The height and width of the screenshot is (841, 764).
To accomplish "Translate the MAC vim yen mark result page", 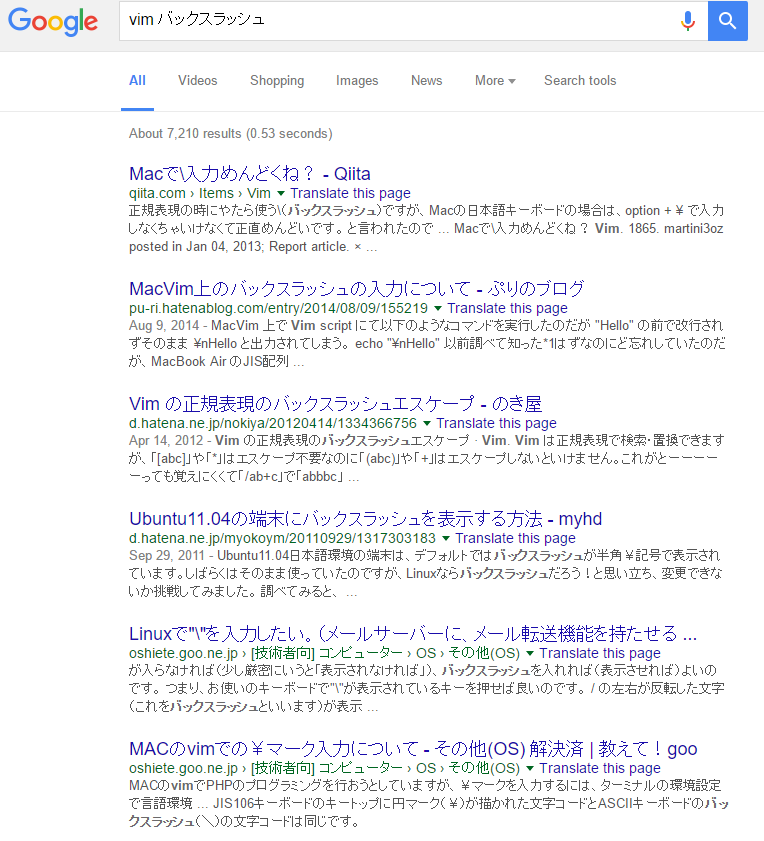I will pyautogui.click(x=600, y=768).
